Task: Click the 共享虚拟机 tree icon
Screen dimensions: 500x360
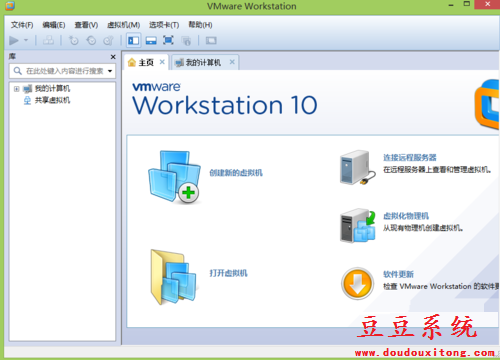Action: click(x=27, y=100)
